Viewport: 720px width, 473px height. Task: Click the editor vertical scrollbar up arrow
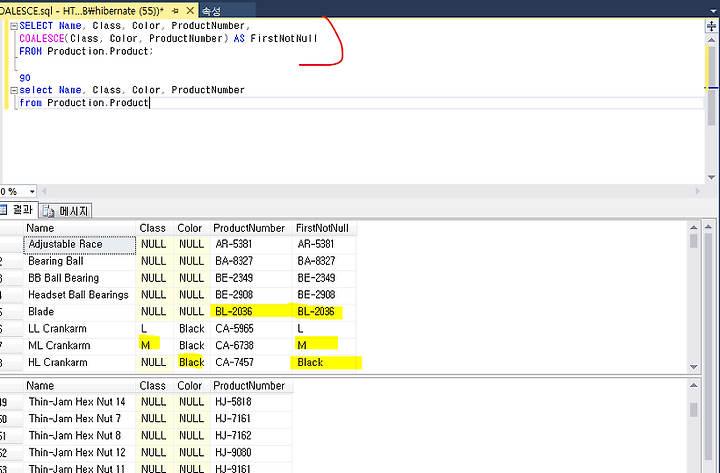711,40
